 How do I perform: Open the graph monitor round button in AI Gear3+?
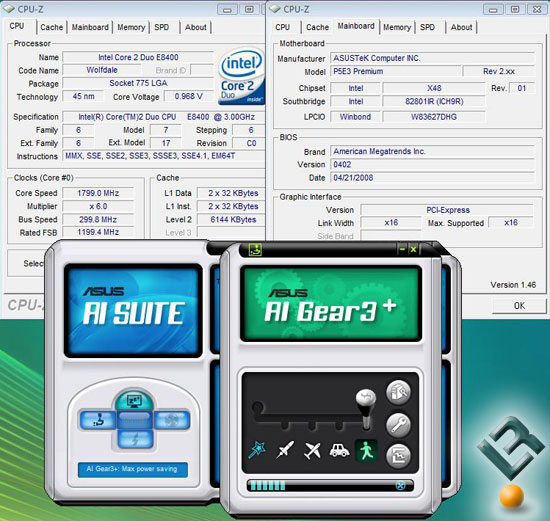point(398,456)
